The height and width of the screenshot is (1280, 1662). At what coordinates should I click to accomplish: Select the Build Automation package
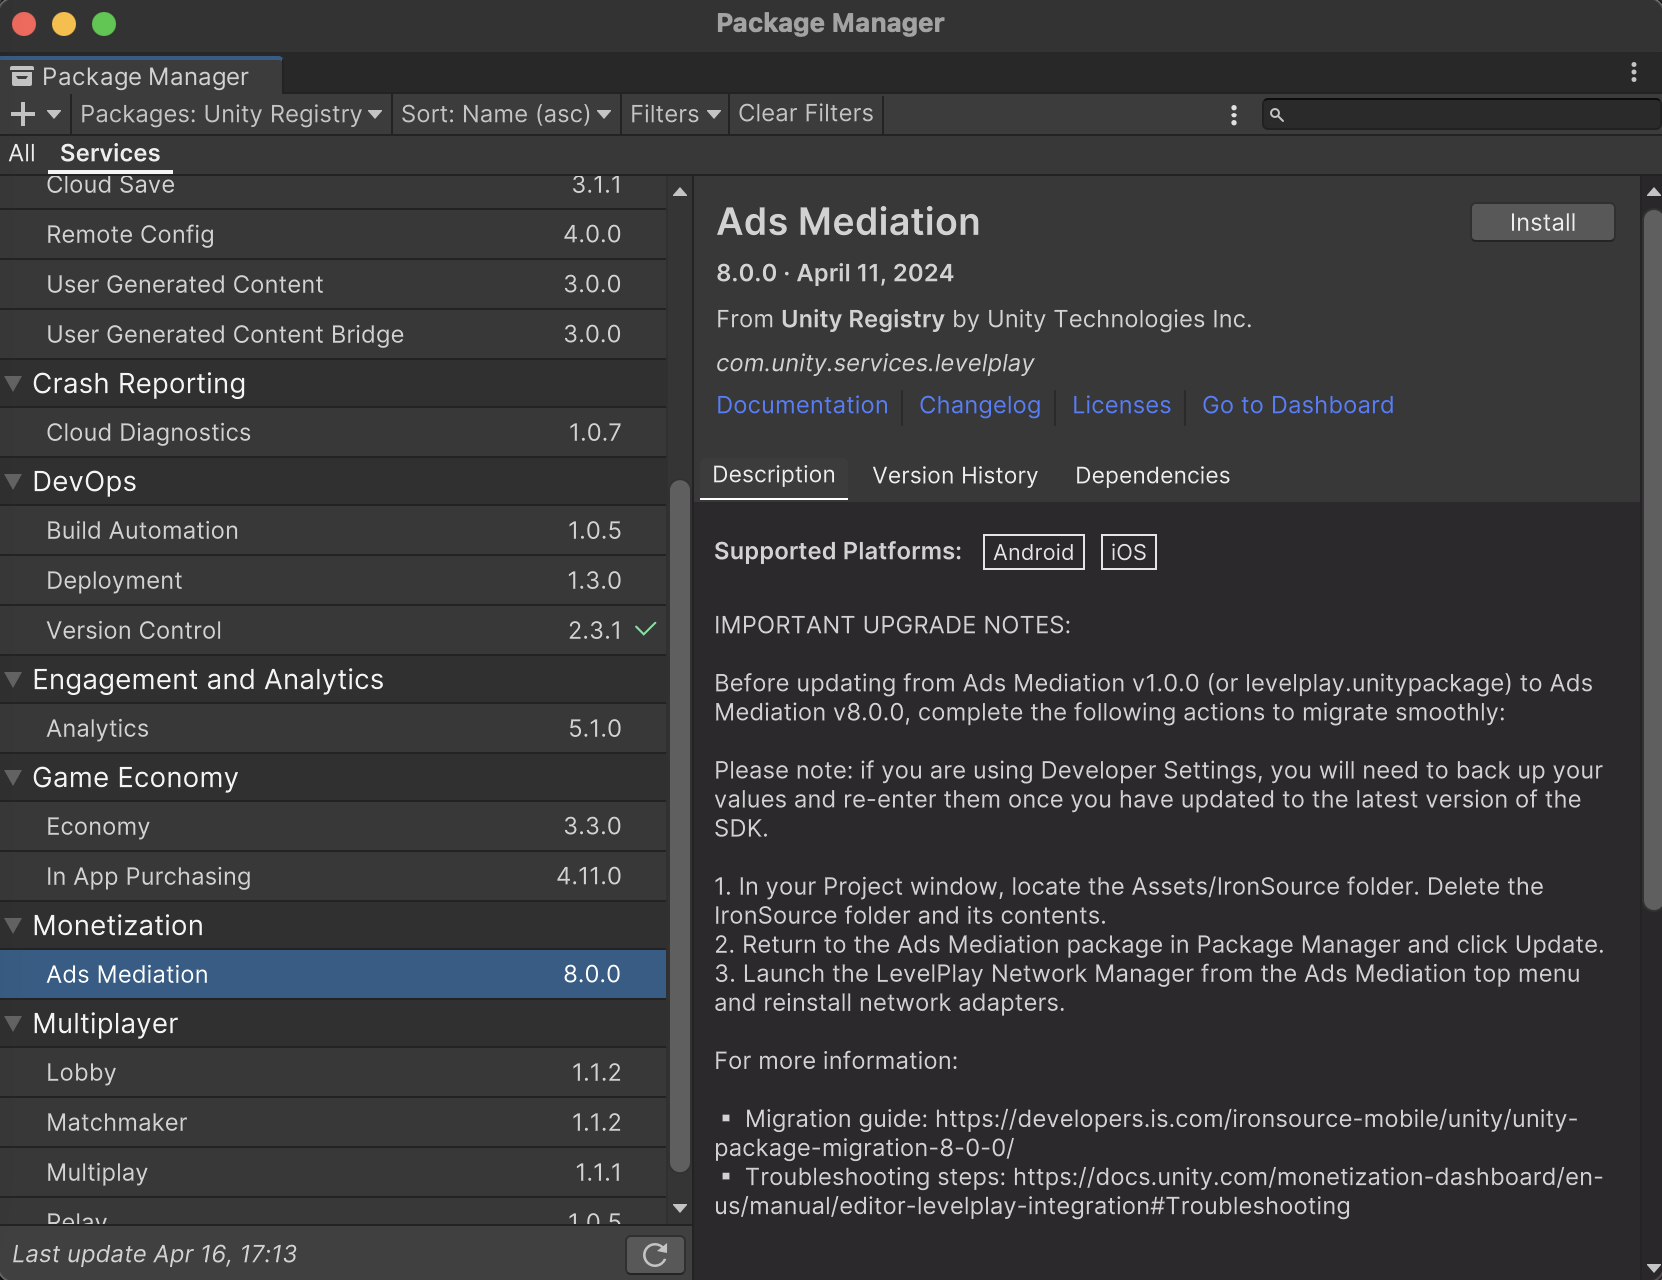click(x=333, y=531)
